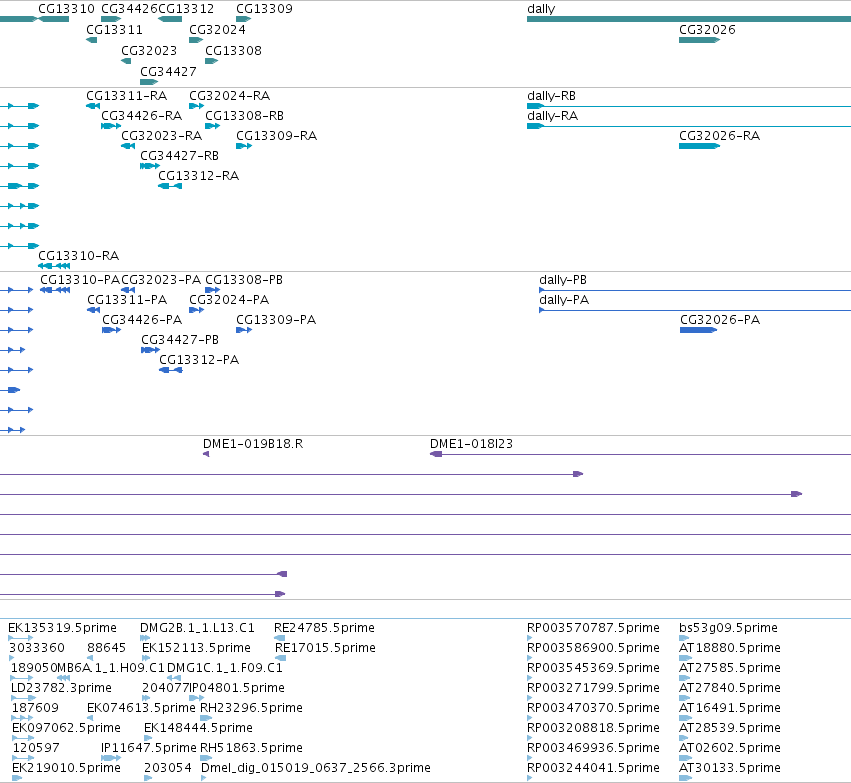Select the dally-RA transcript label
Image resolution: width=851 pixels, height=783 pixels.
[552, 116]
